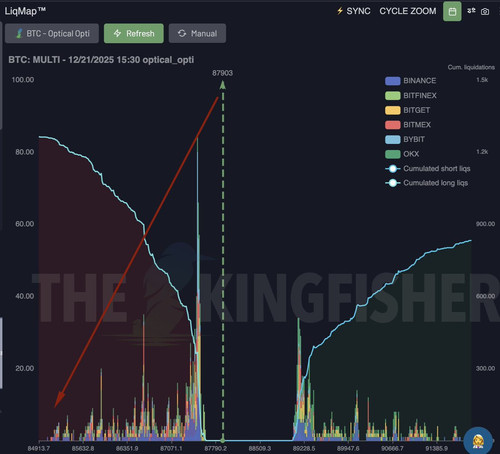
Task: Click the circular arrows icon in Manual
Action: click(182, 33)
